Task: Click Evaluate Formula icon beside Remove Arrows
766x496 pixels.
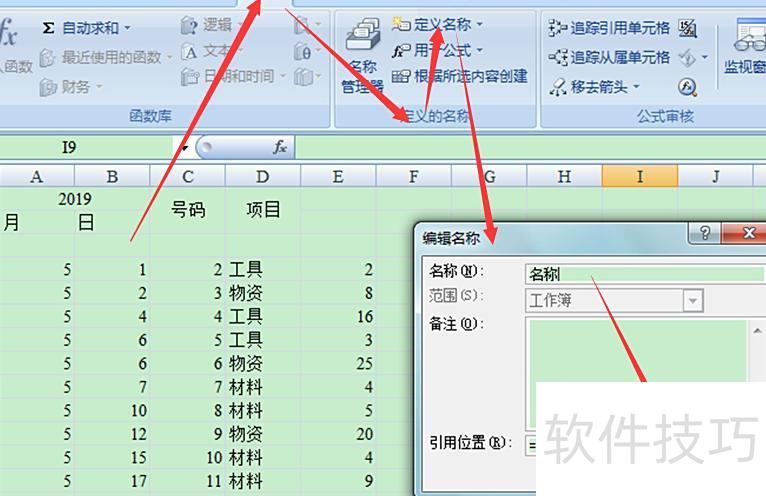Action: (x=687, y=87)
